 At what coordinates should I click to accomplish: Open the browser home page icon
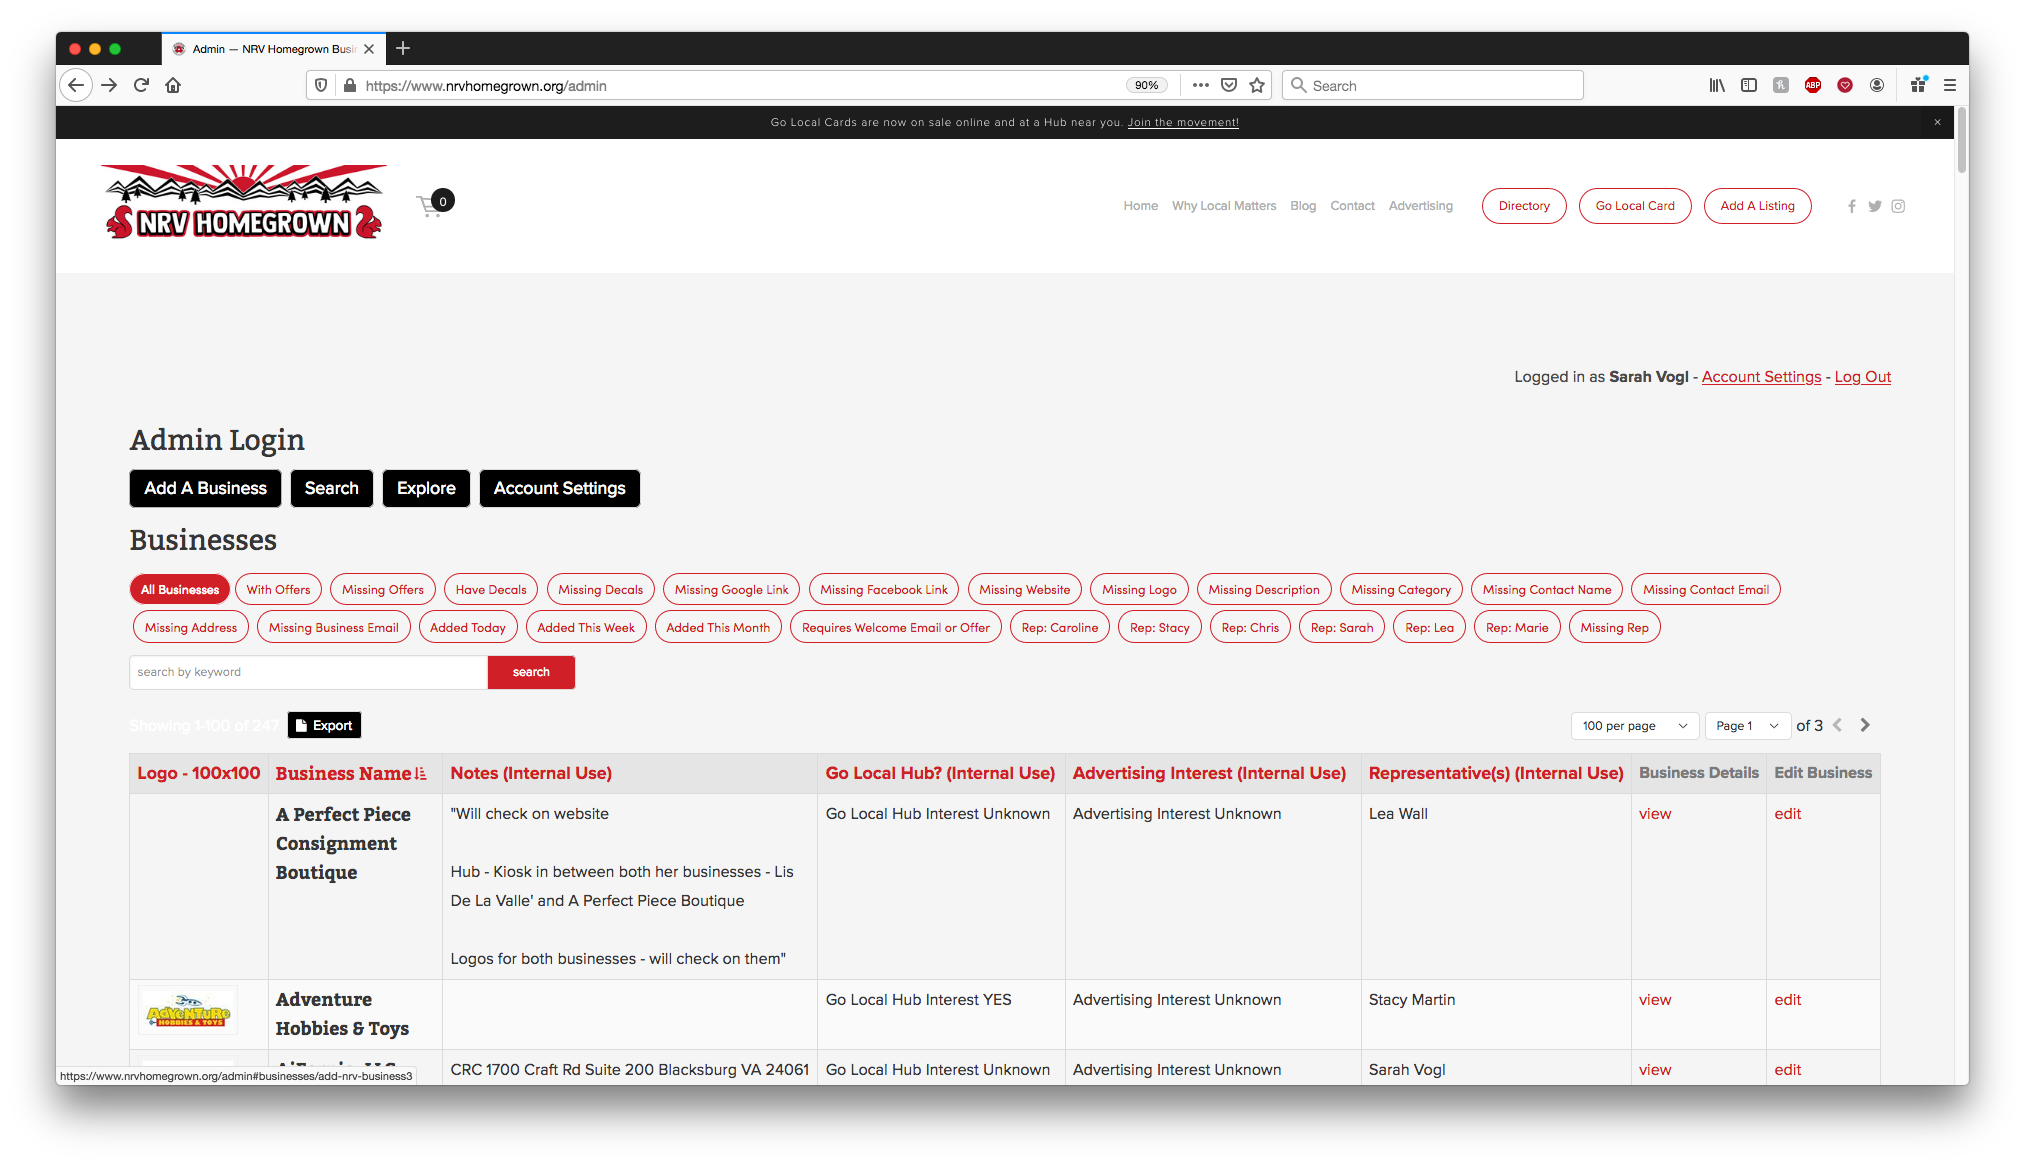pyautogui.click(x=173, y=86)
